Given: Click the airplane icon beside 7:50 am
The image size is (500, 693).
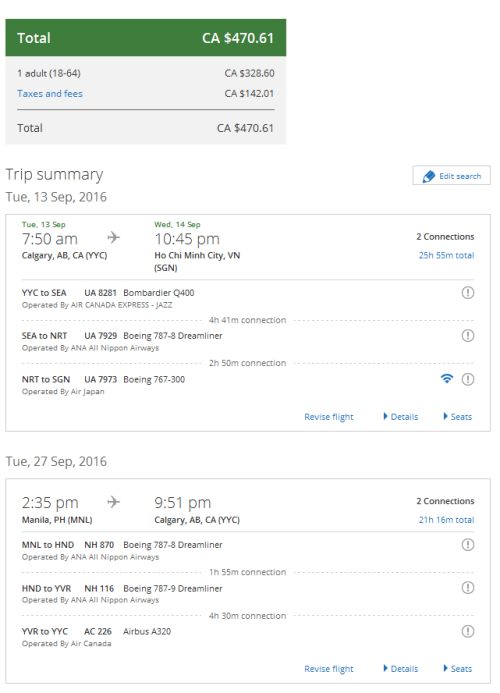Looking at the screenshot, I should 114,237.
